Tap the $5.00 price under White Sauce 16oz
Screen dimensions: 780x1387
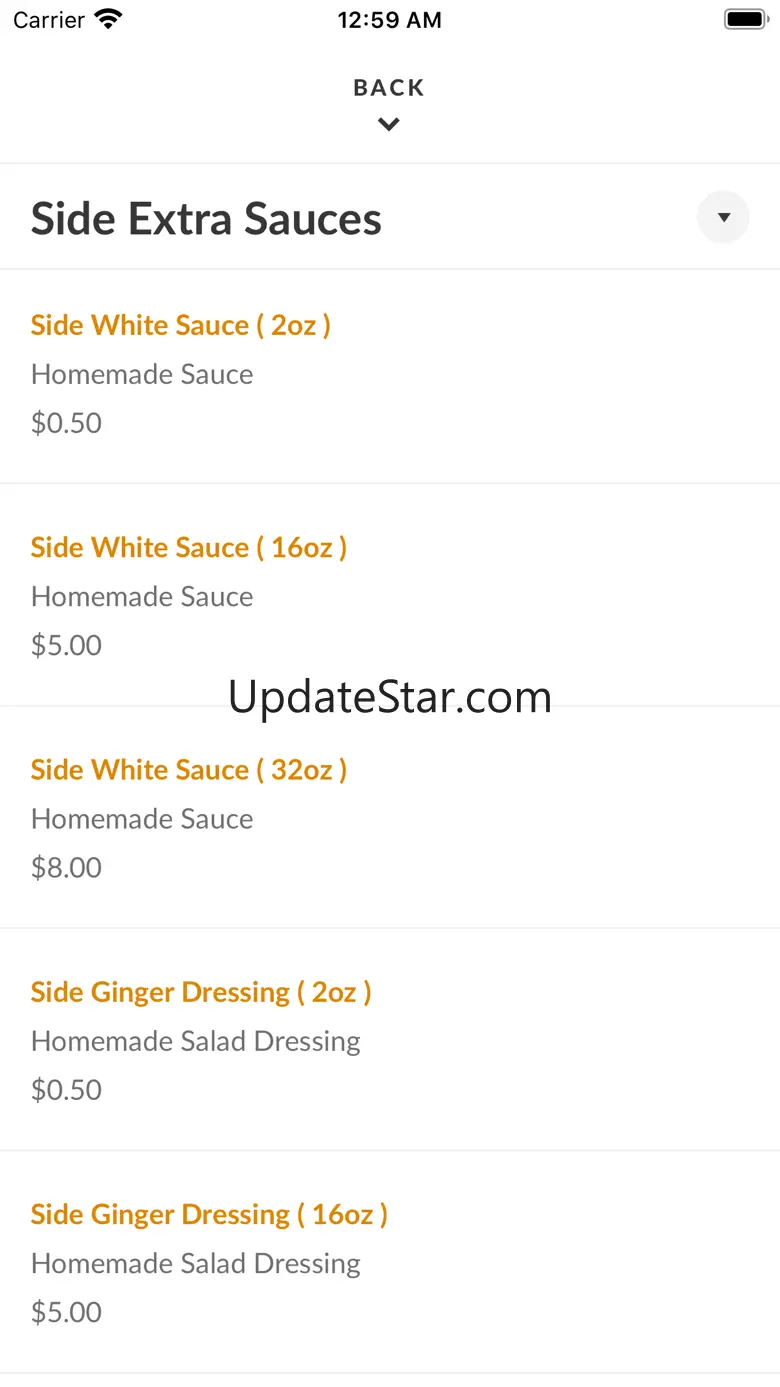[66, 645]
